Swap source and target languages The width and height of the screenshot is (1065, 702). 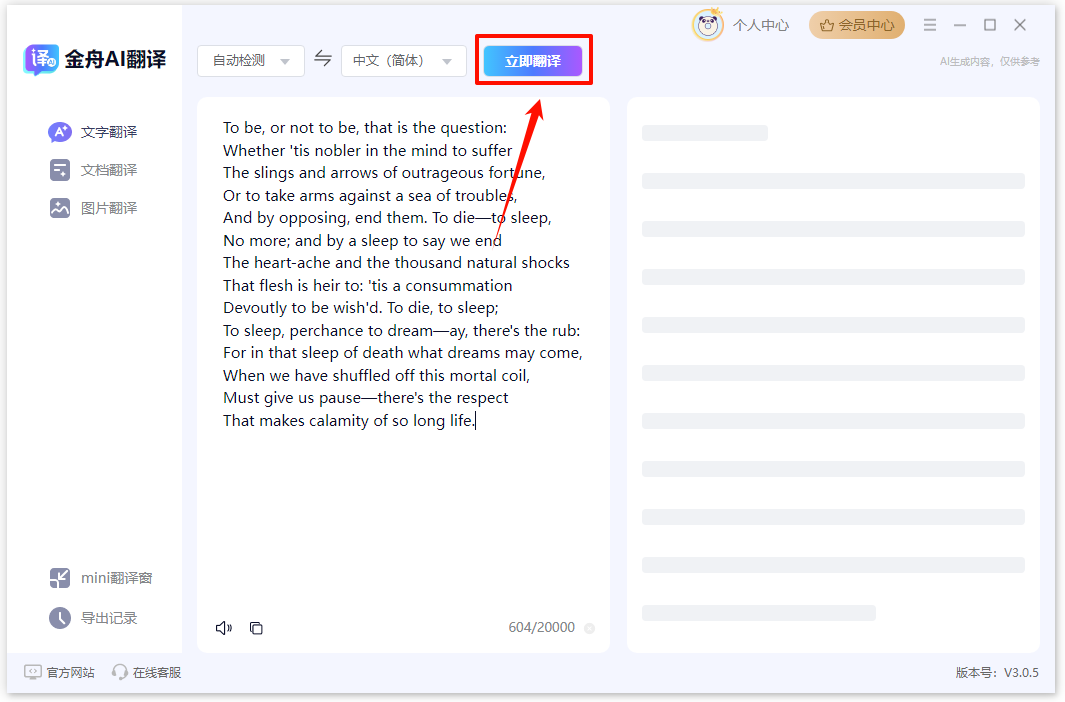323,59
